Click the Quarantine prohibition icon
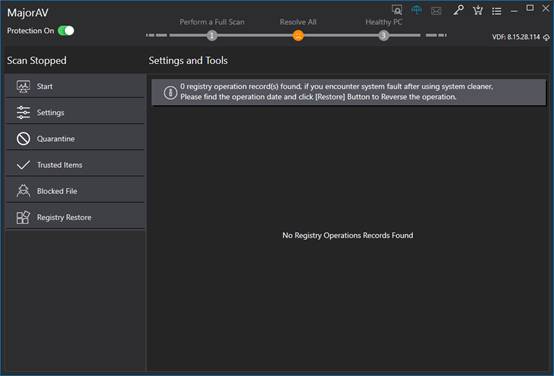This screenshot has height=376, width=554. pos(23,139)
